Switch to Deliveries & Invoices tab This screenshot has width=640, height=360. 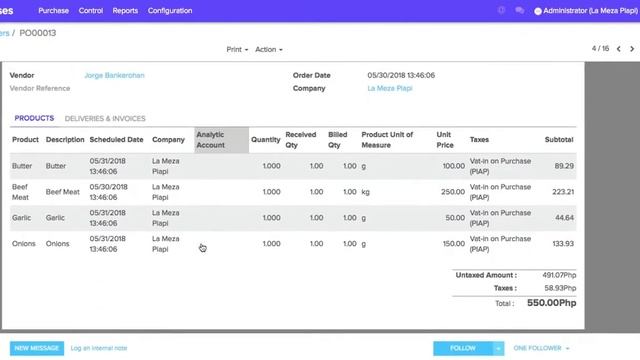[105, 119]
